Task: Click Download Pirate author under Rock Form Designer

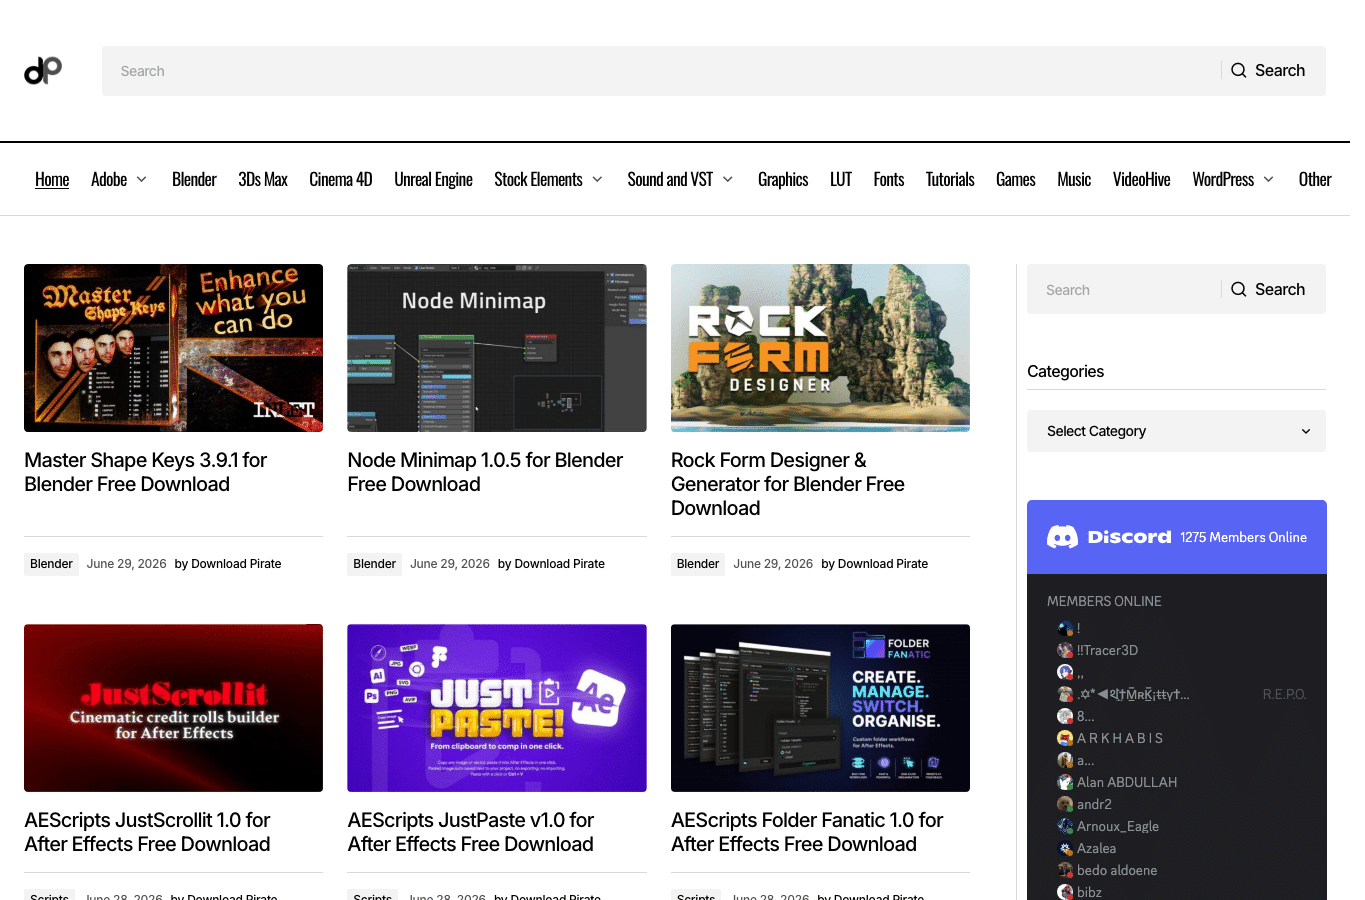Action: 883,564
